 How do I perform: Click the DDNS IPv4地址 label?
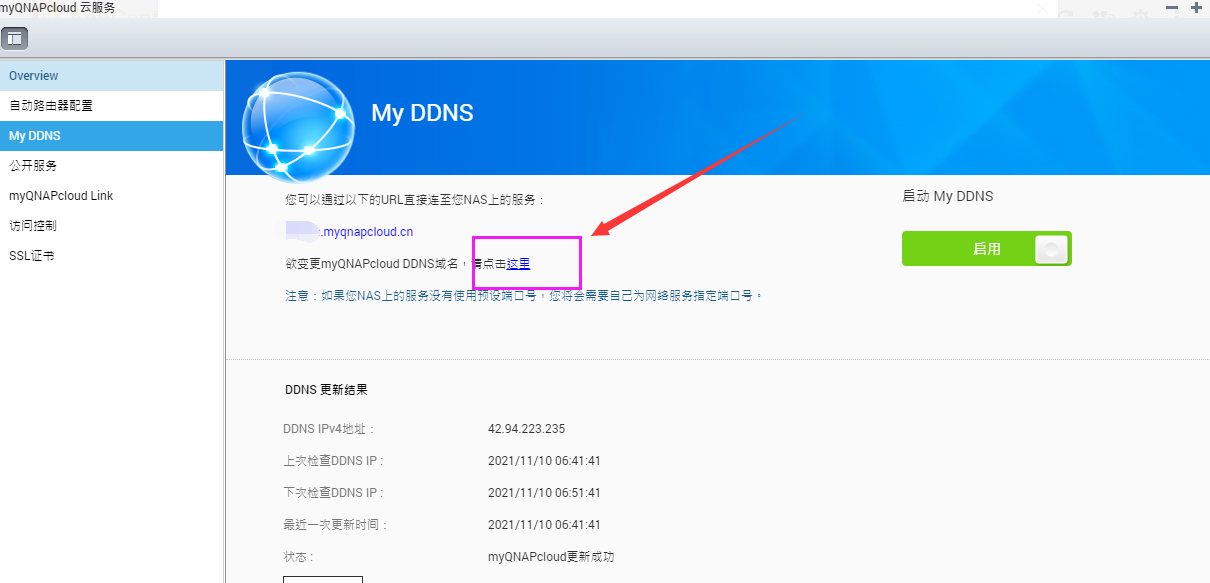[x=329, y=429]
